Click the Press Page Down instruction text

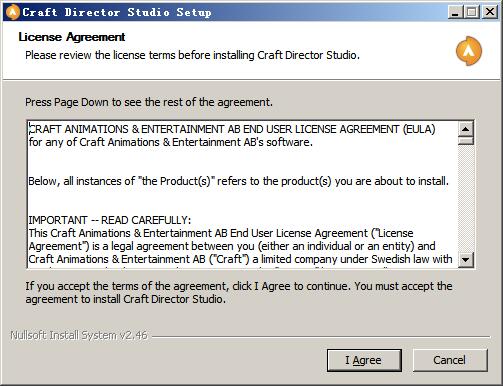tap(149, 102)
